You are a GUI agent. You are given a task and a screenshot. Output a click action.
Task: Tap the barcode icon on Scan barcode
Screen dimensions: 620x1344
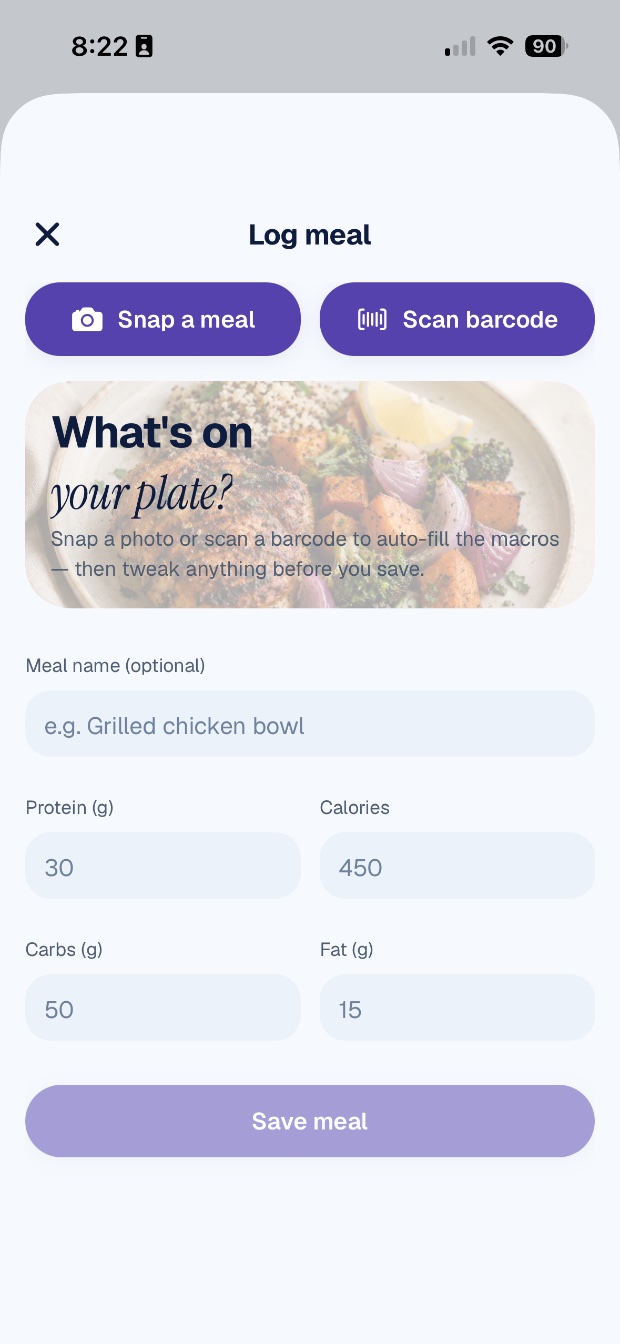(372, 320)
